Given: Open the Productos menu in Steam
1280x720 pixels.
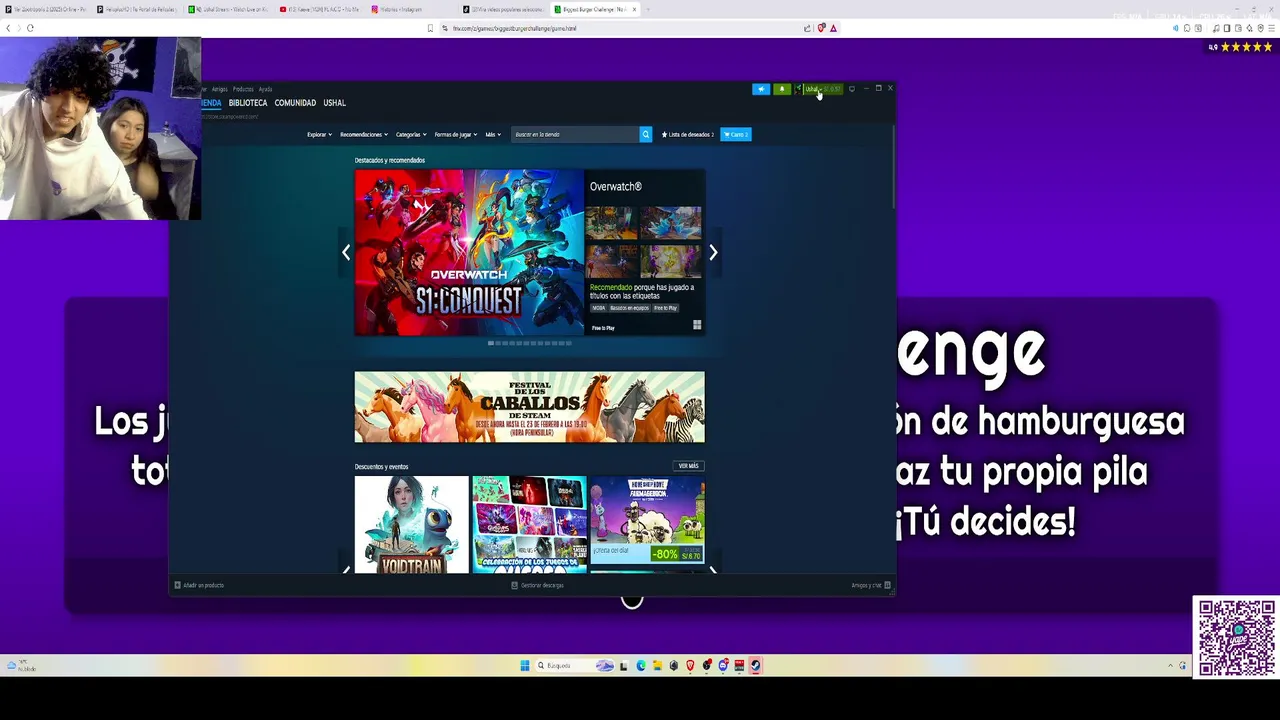Looking at the screenshot, I should (243, 89).
